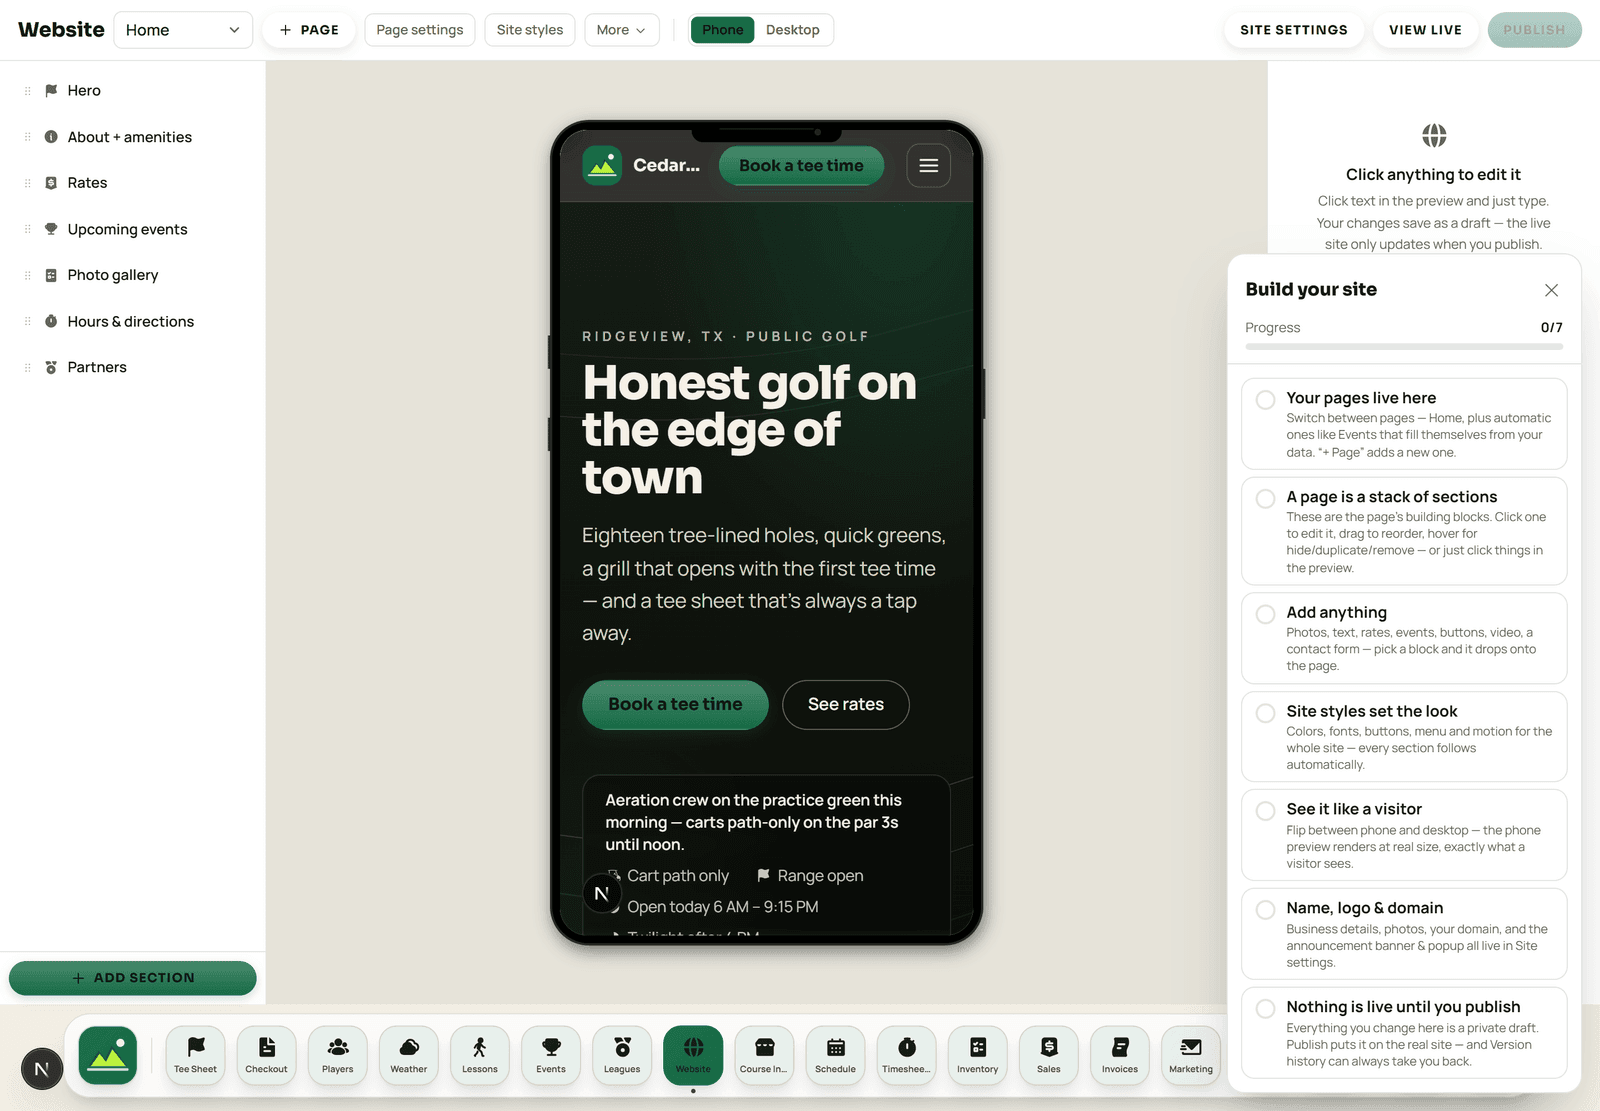Screen dimensions: 1600x1111
Task: Click the Build your site progress bar
Action: [1404, 347]
